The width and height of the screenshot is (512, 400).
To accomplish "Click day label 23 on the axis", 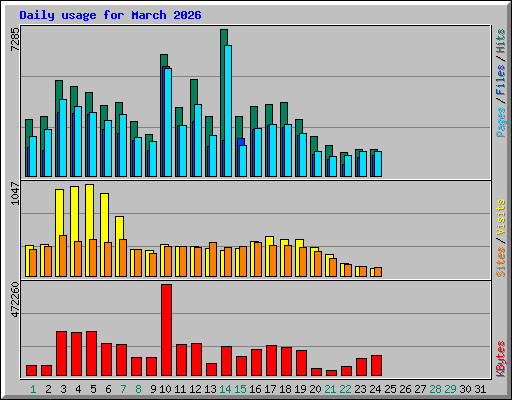I will pyautogui.click(x=360, y=389).
